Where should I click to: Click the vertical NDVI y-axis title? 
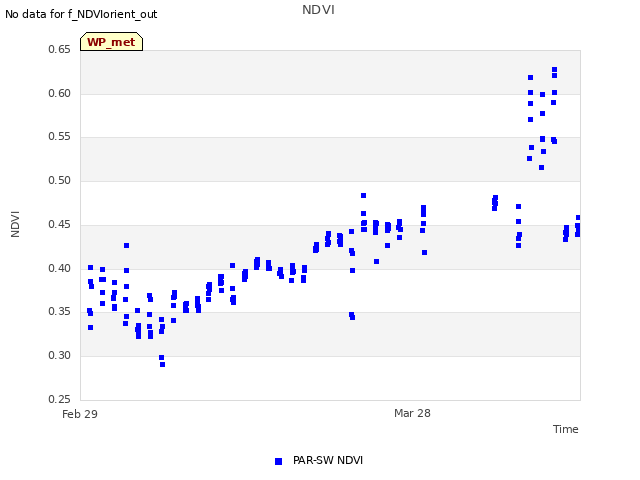coord(15,224)
